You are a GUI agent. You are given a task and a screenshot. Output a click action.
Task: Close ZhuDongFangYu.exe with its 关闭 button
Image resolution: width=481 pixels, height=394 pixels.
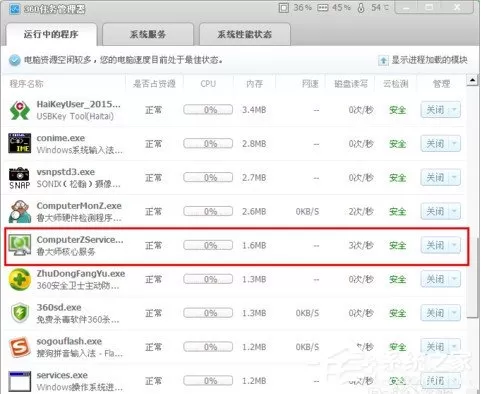[x=435, y=279]
